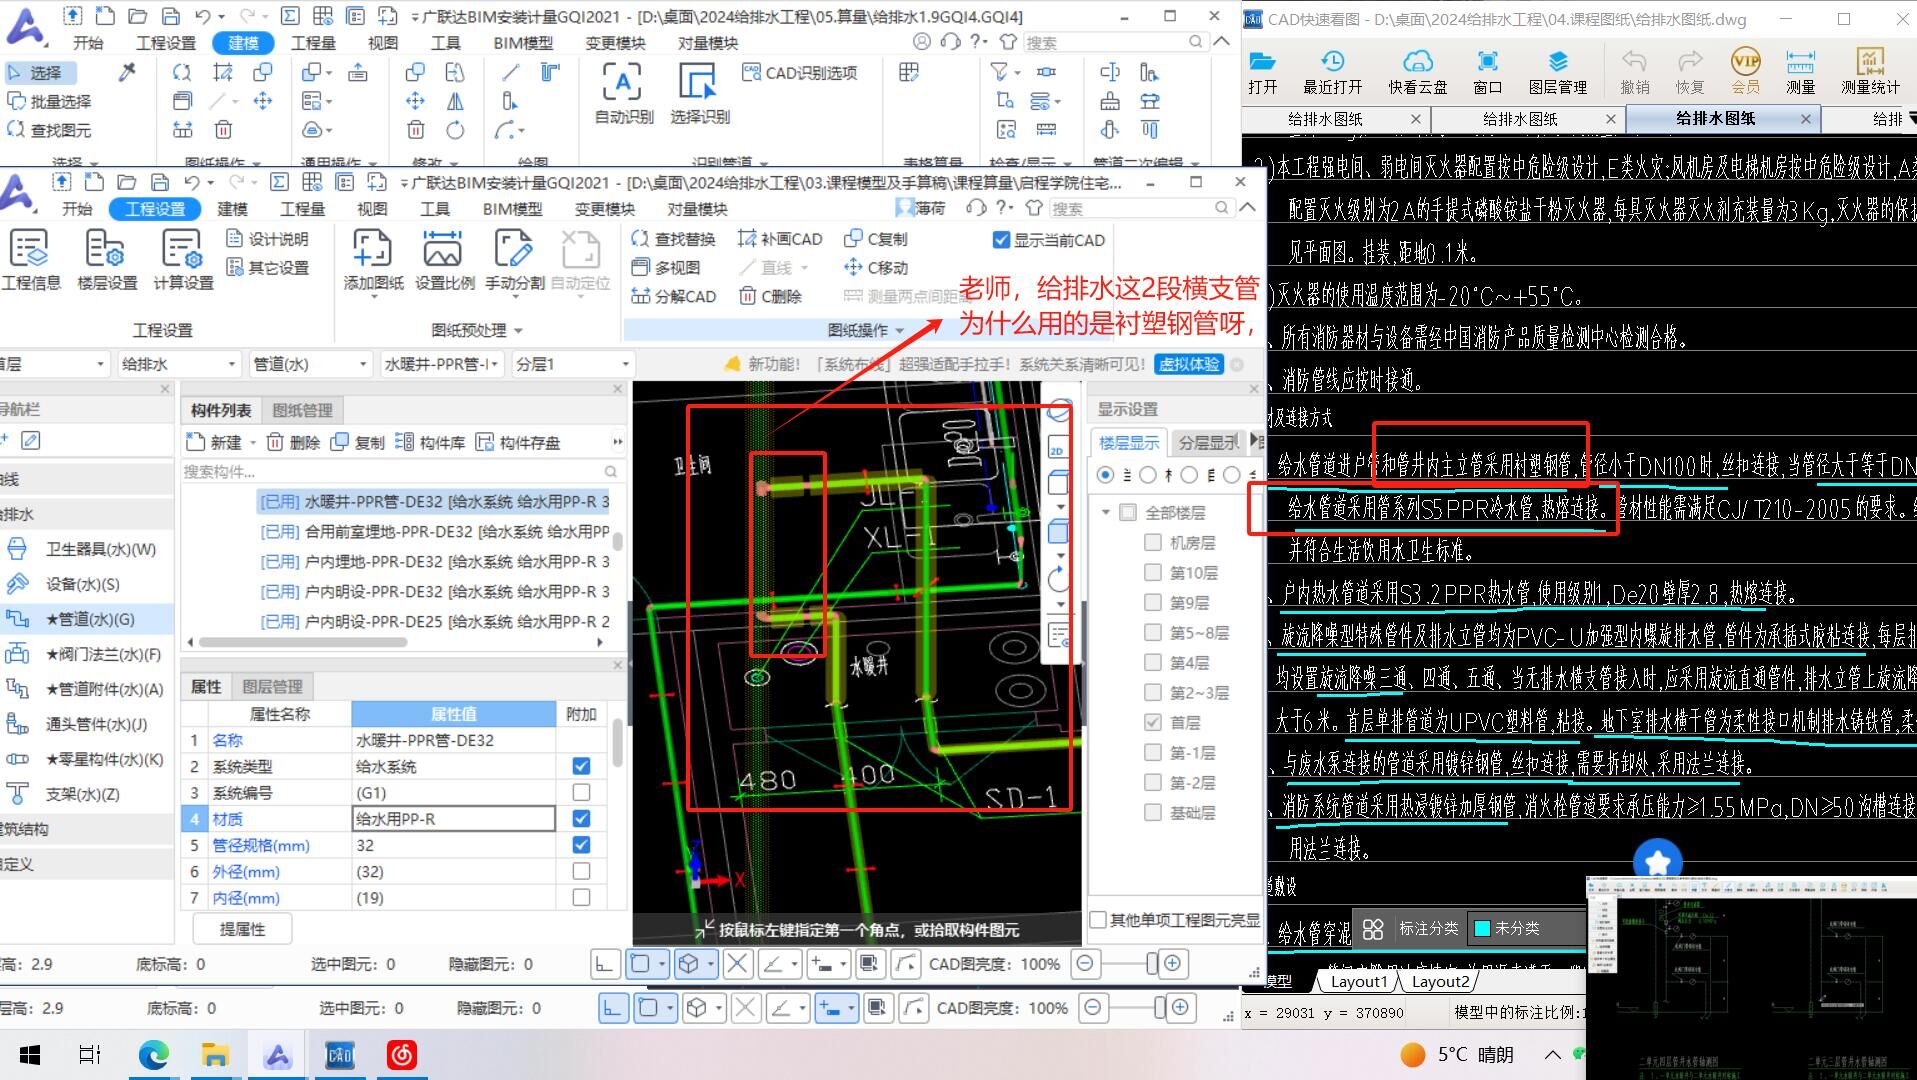The height and width of the screenshot is (1080, 1917).
Task: Open BIM模型 menu in front window
Action: (512, 208)
